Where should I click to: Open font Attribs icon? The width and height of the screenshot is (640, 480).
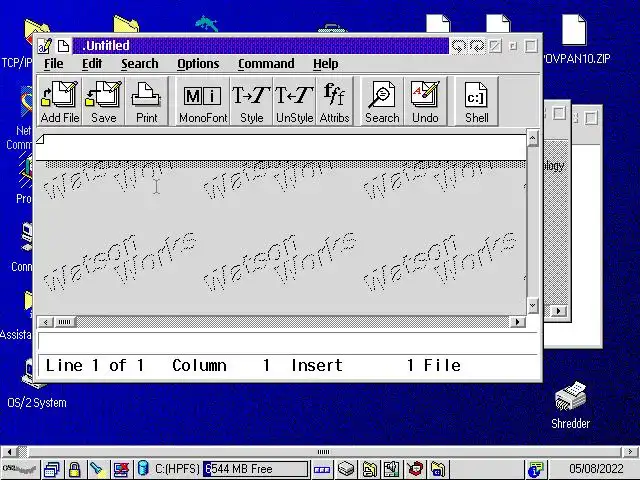[334, 101]
